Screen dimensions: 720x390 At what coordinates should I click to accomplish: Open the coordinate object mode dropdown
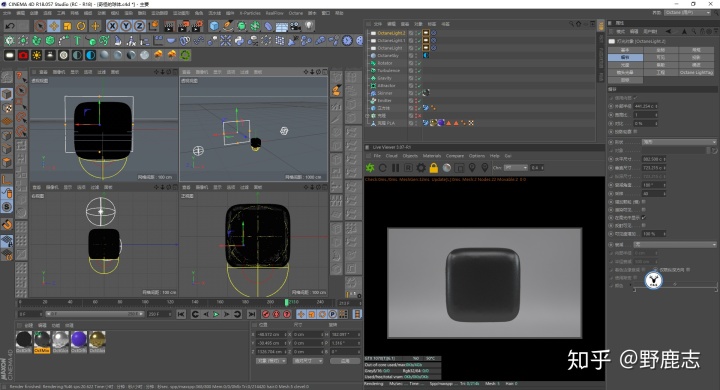[x=271, y=361]
